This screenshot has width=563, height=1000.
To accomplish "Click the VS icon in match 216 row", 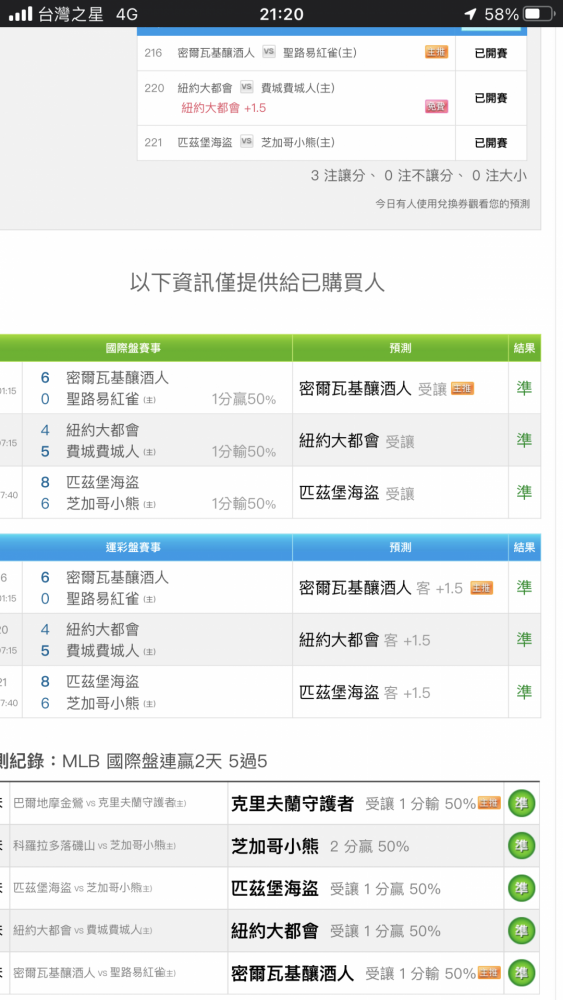I will coord(268,52).
